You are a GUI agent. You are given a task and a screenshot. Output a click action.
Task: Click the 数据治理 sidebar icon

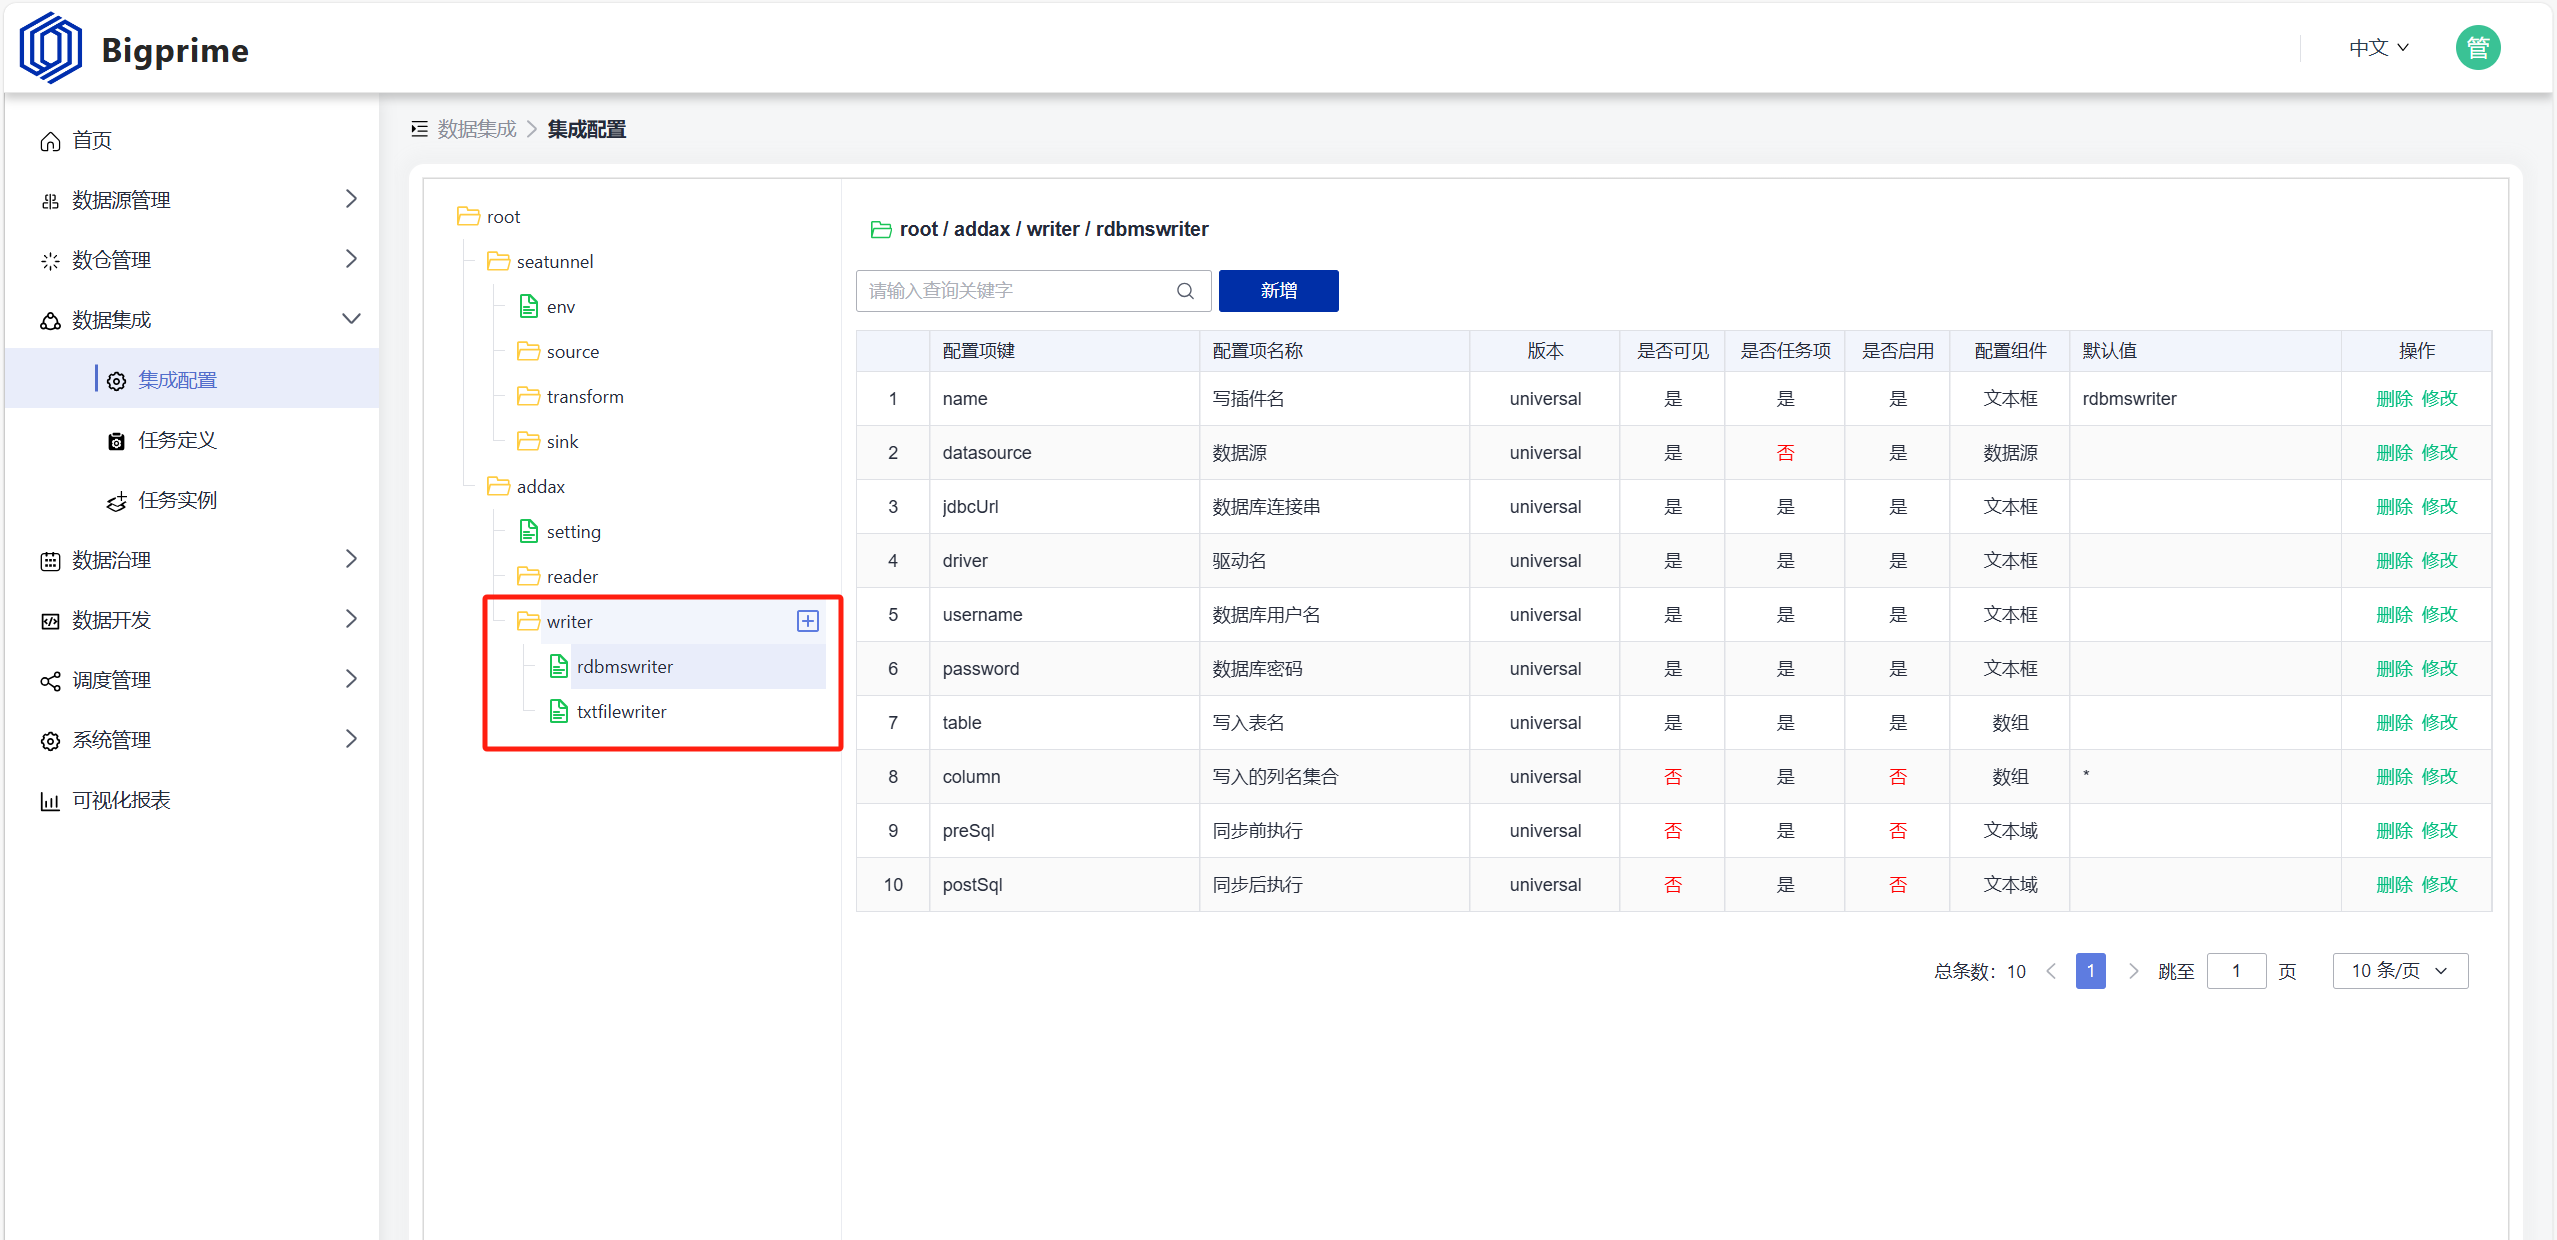[x=50, y=561]
